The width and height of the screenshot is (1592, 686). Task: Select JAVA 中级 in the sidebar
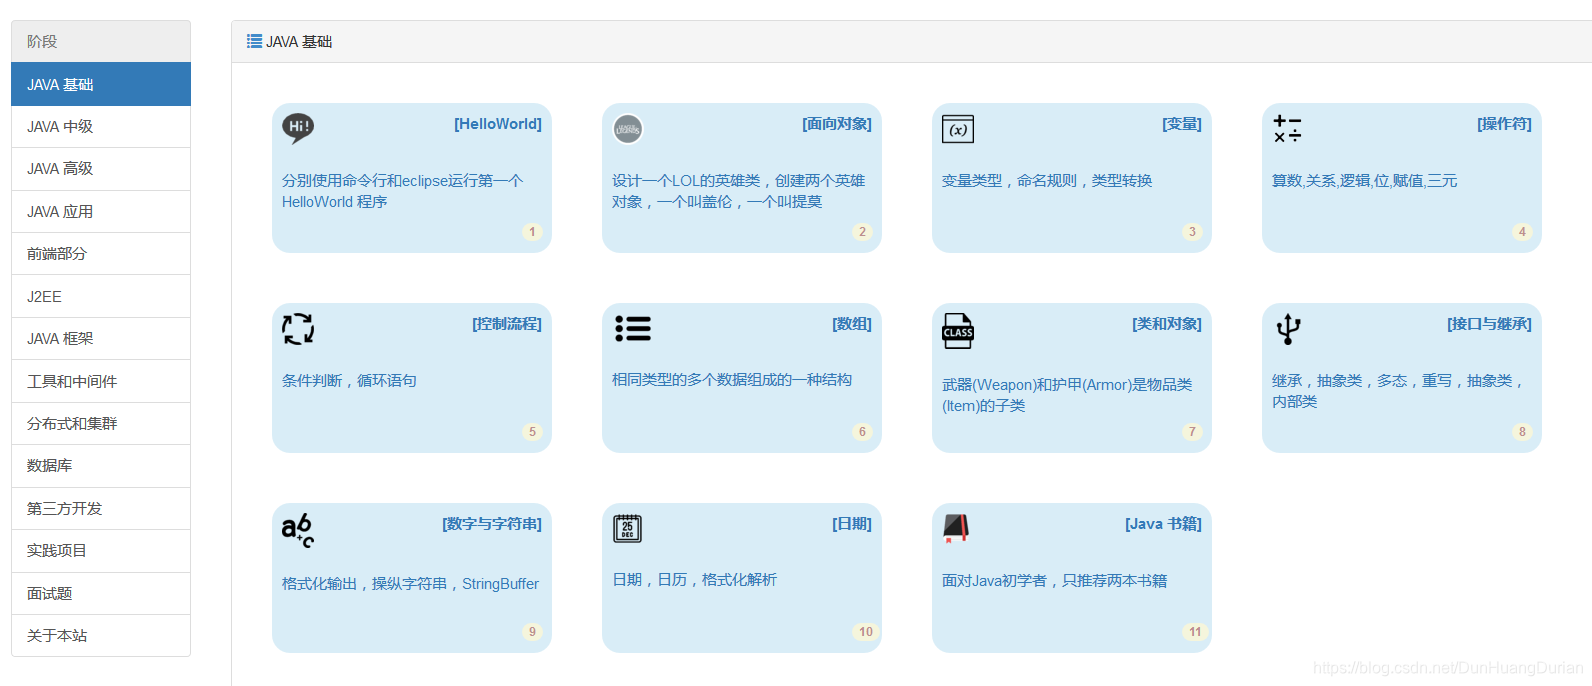click(x=101, y=127)
